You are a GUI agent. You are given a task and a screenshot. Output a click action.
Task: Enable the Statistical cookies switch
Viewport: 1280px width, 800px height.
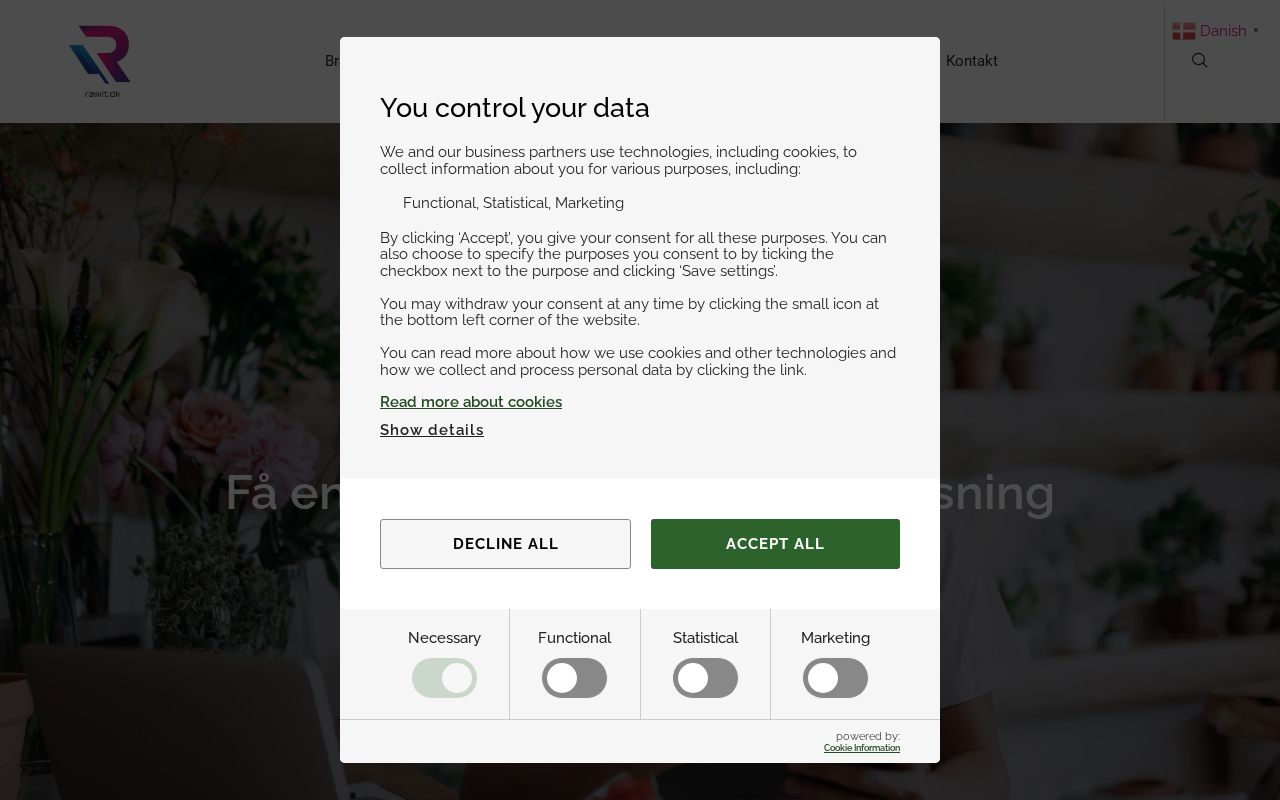705,678
